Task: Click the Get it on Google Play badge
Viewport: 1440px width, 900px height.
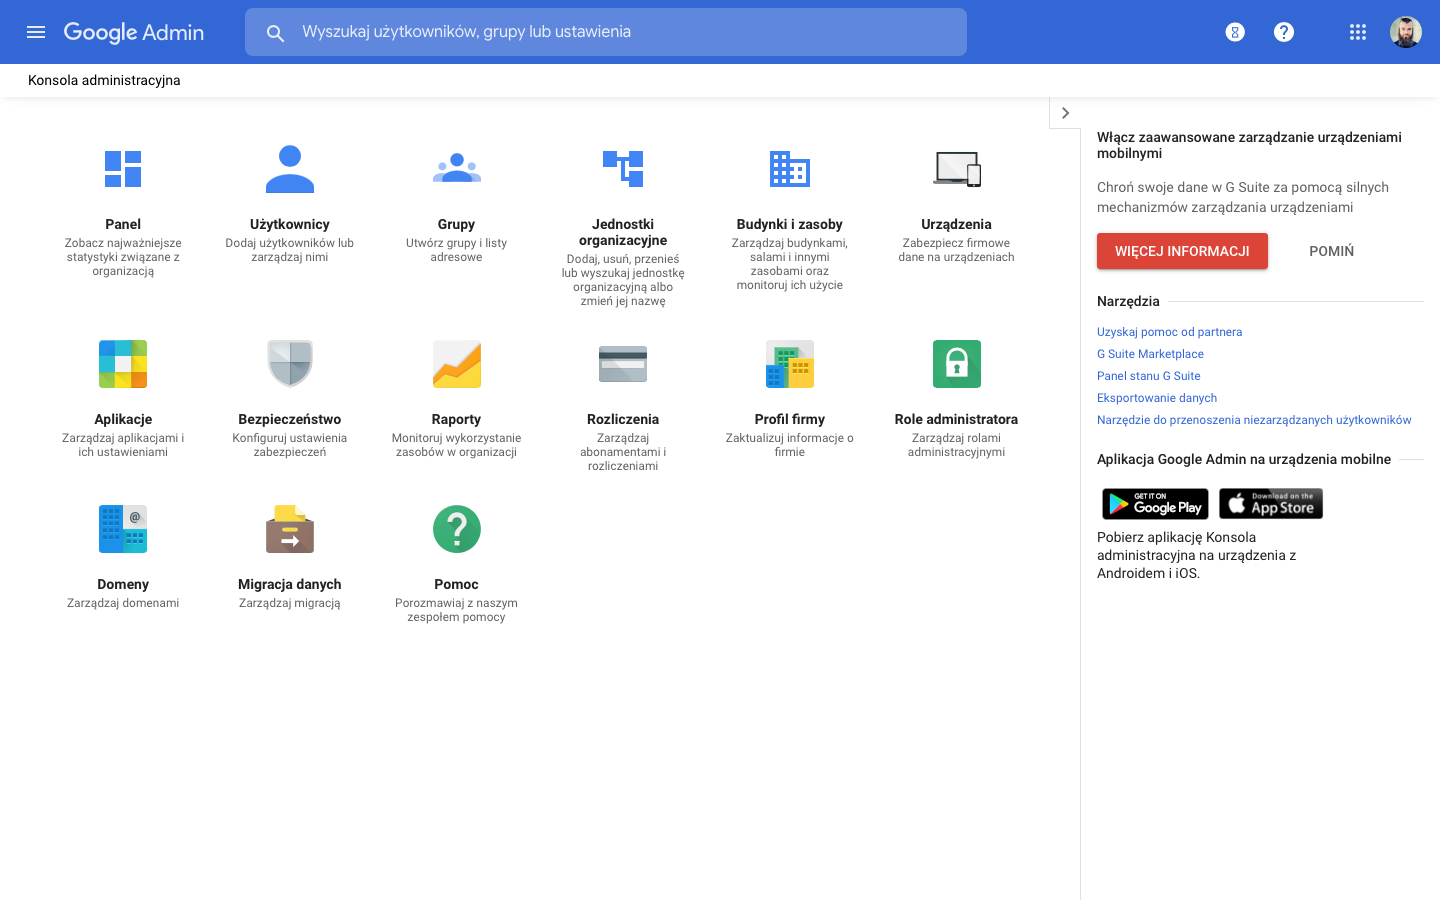Action: 1155,504
